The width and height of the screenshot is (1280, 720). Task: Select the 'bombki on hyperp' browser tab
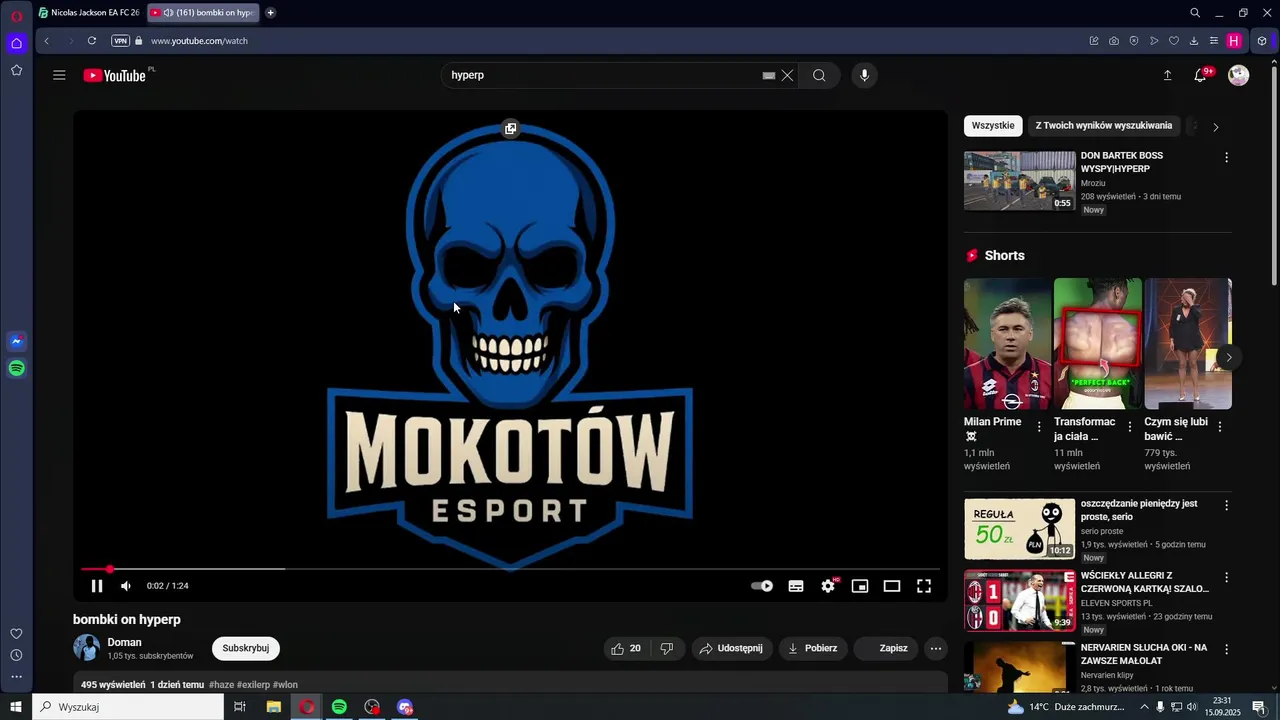203,13
